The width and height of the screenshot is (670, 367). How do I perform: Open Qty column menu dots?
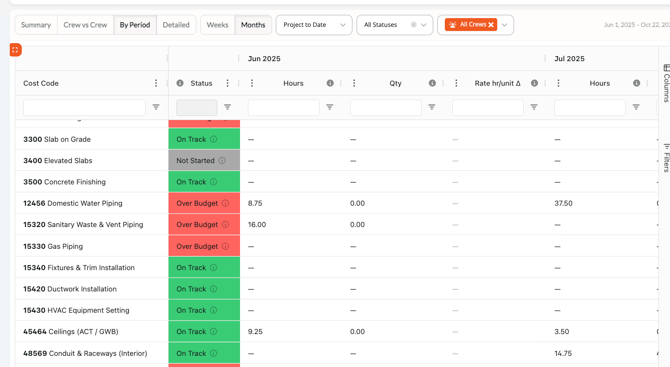[354, 83]
